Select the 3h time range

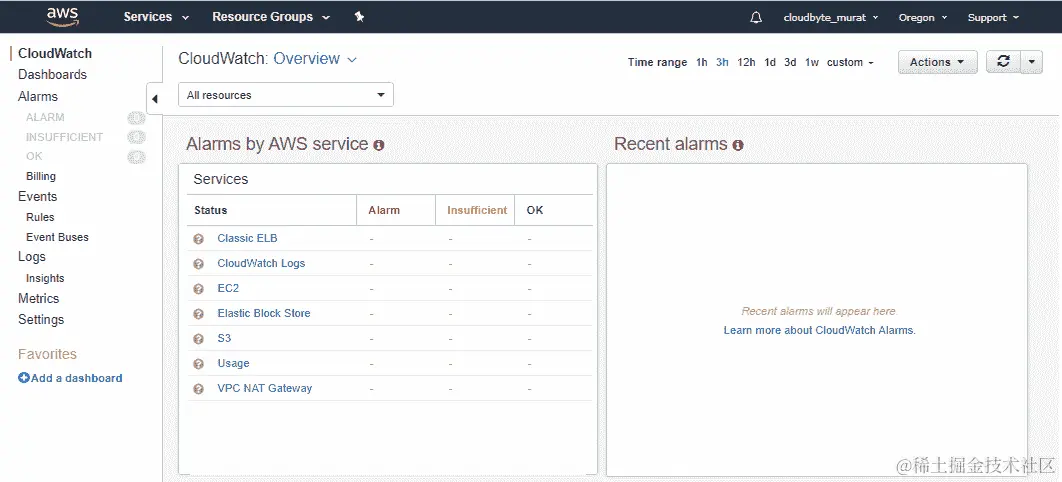pos(722,62)
